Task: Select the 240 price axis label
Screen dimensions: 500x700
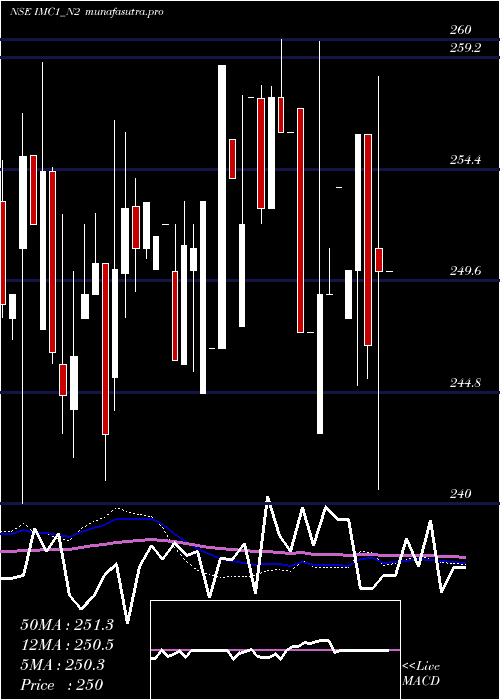Action: [461, 494]
